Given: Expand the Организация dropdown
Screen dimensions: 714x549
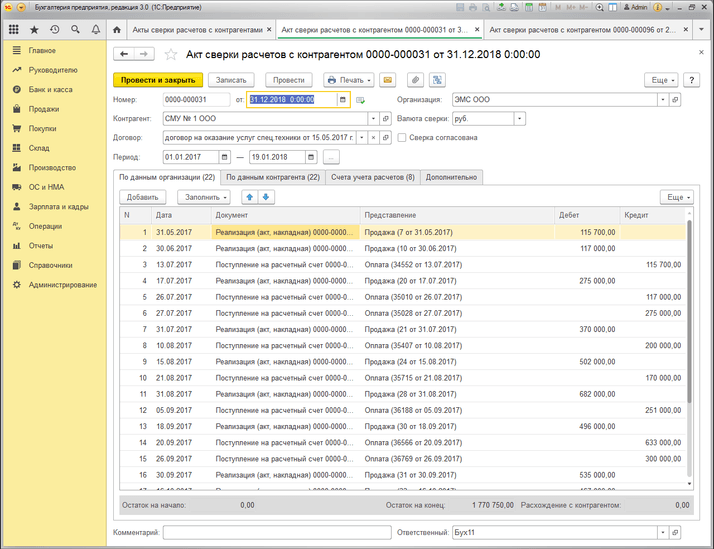Looking at the screenshot, I should point(662,100).
